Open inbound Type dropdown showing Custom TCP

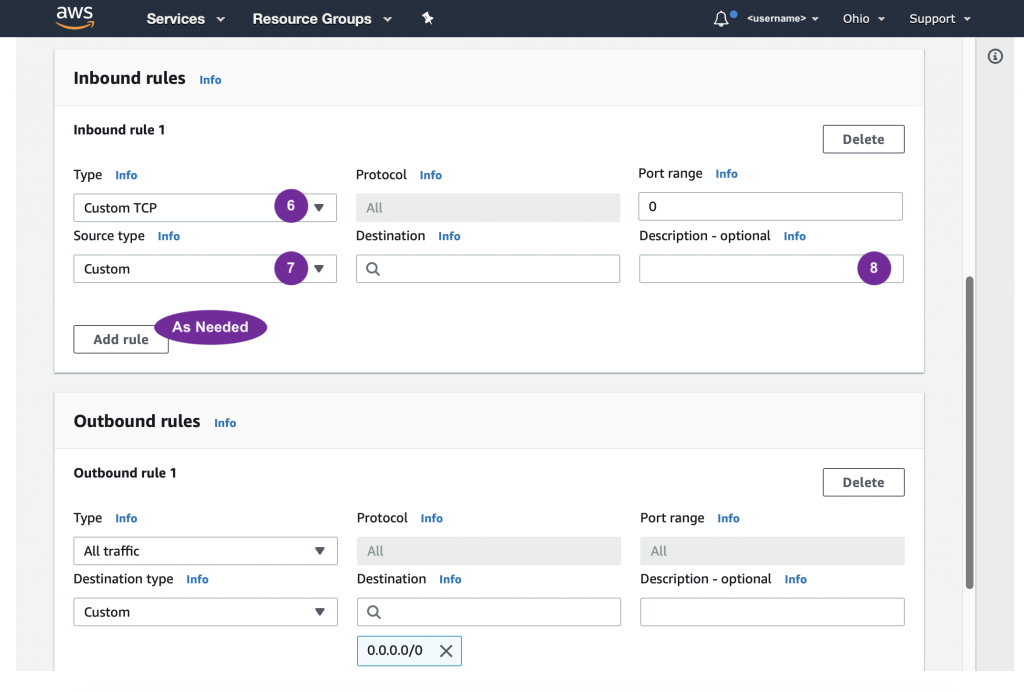[204, 208]
